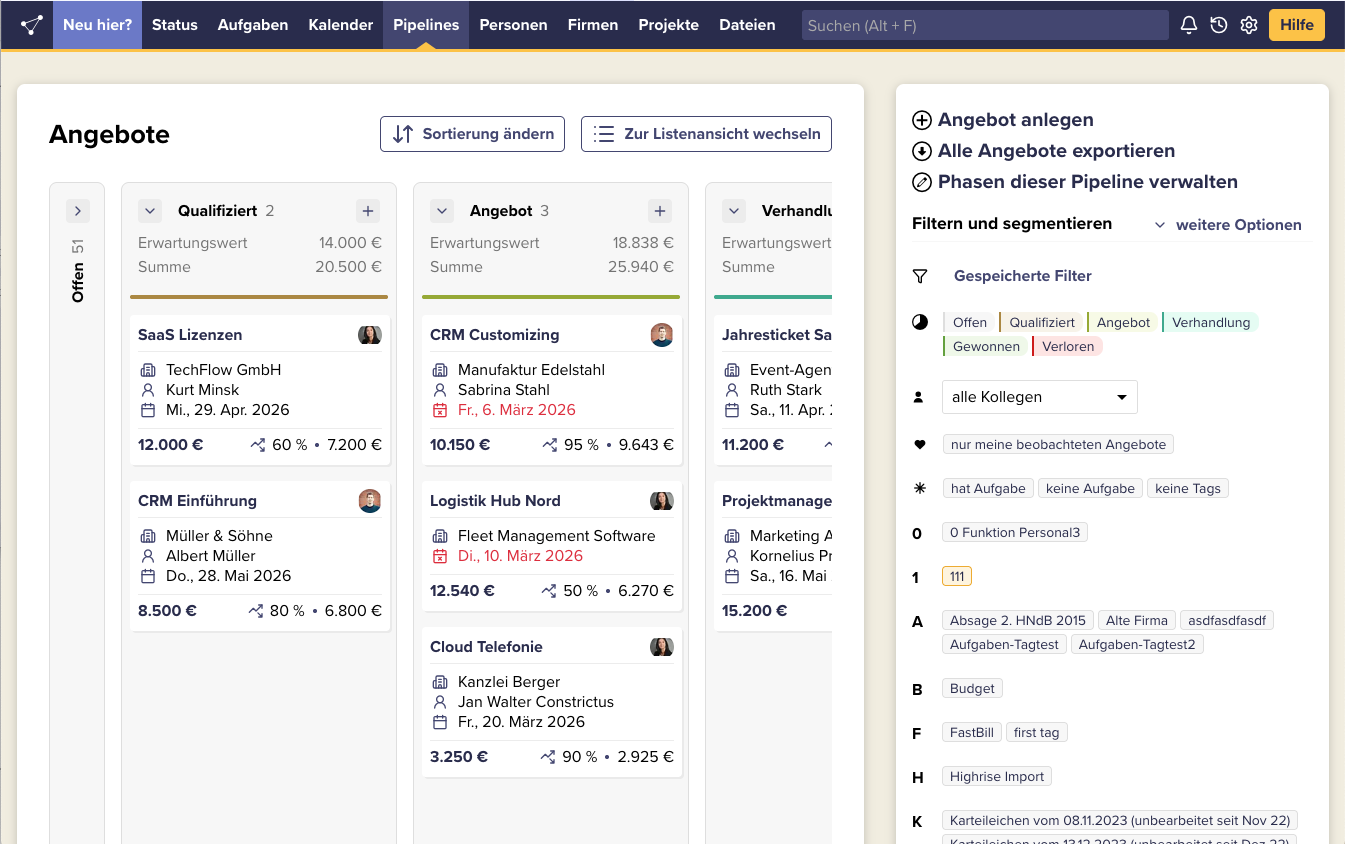Open the alle Kollegen dropdown
The image size is (1345, 844).
(x=1039, y=396)
